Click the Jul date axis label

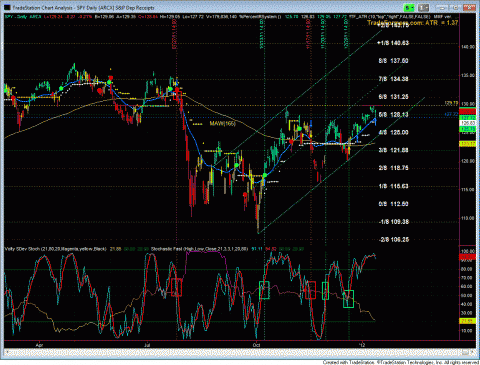pos(147,345)
